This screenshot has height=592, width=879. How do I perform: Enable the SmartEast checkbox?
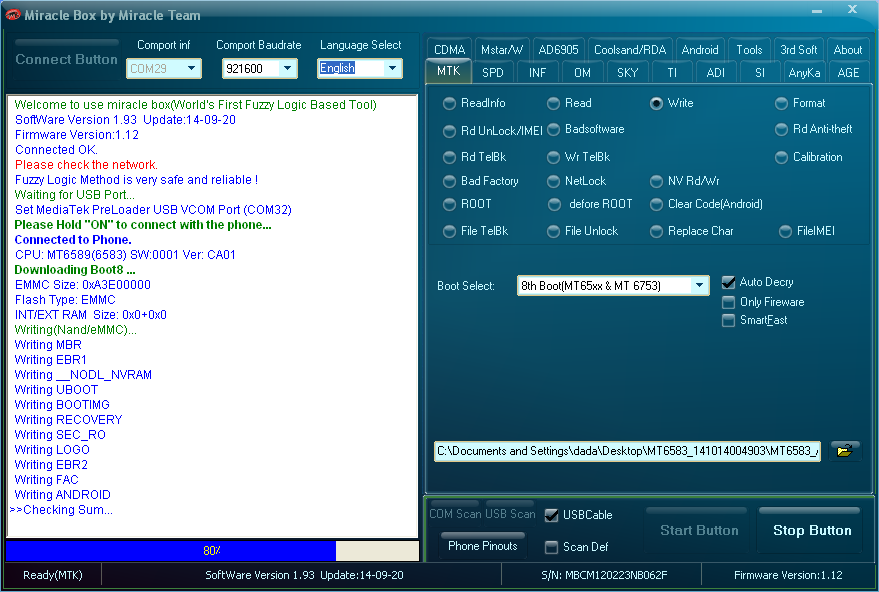tap(728, 320)
